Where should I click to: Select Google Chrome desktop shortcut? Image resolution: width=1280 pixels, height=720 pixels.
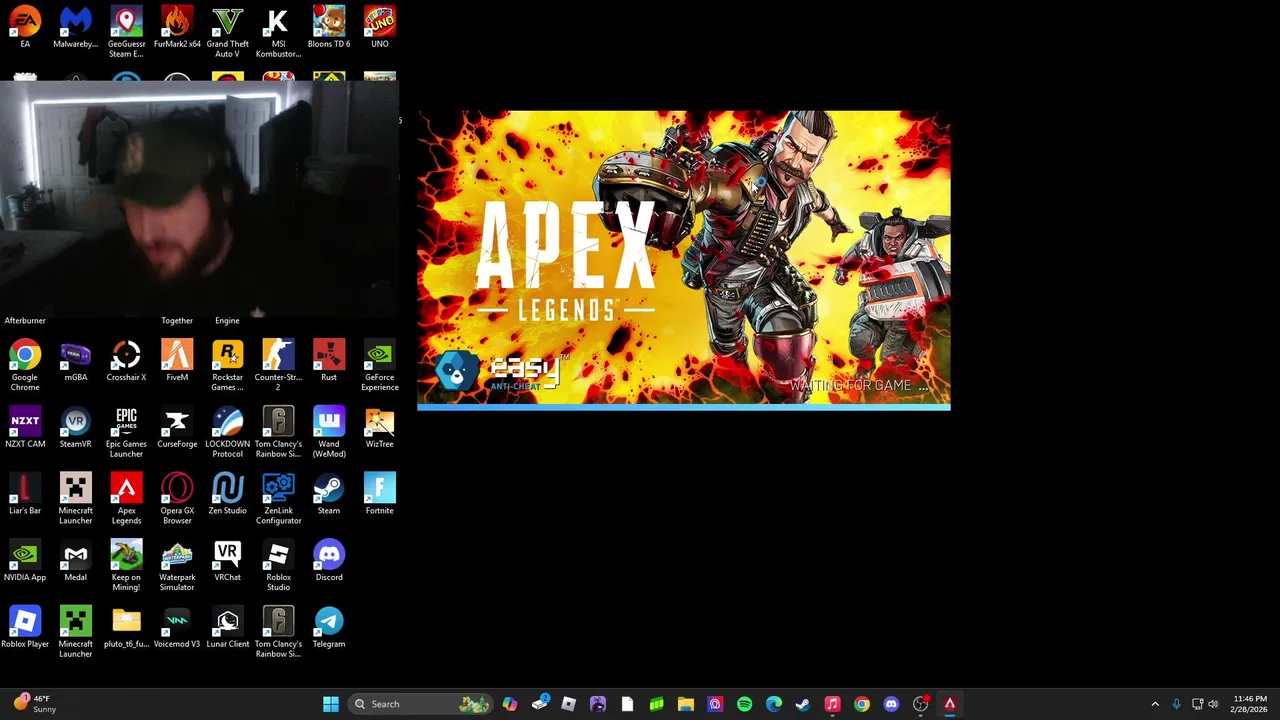(x=25, y=365)
